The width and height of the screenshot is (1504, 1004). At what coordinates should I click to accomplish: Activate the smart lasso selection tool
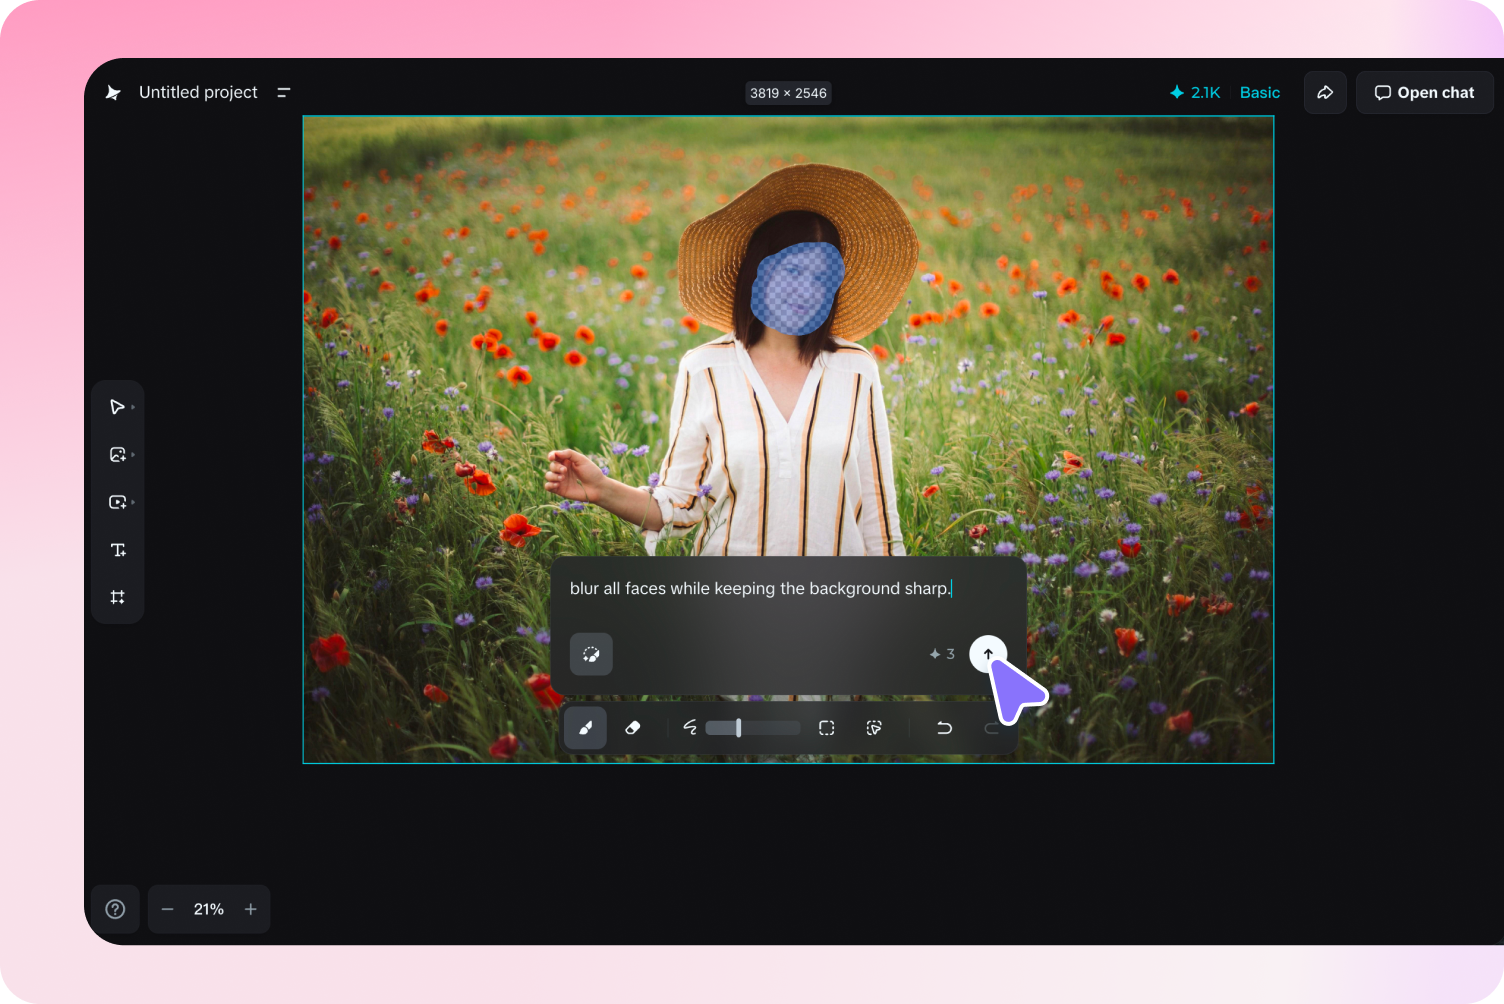coord(873,727)
